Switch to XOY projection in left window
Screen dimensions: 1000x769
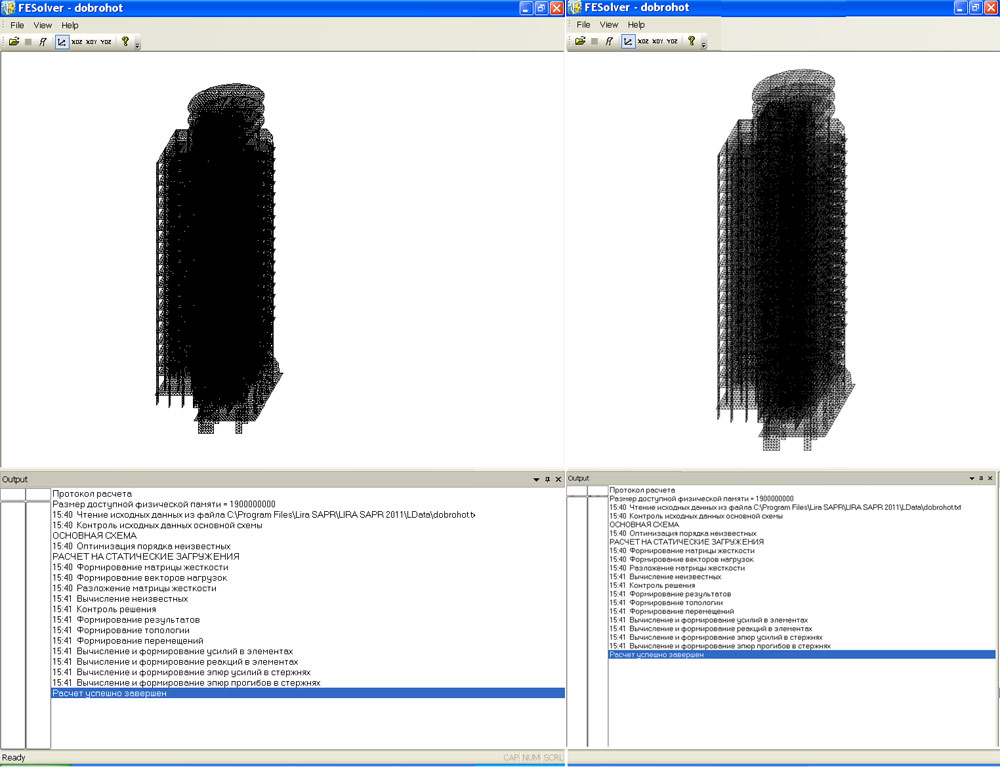click(92, 42)
